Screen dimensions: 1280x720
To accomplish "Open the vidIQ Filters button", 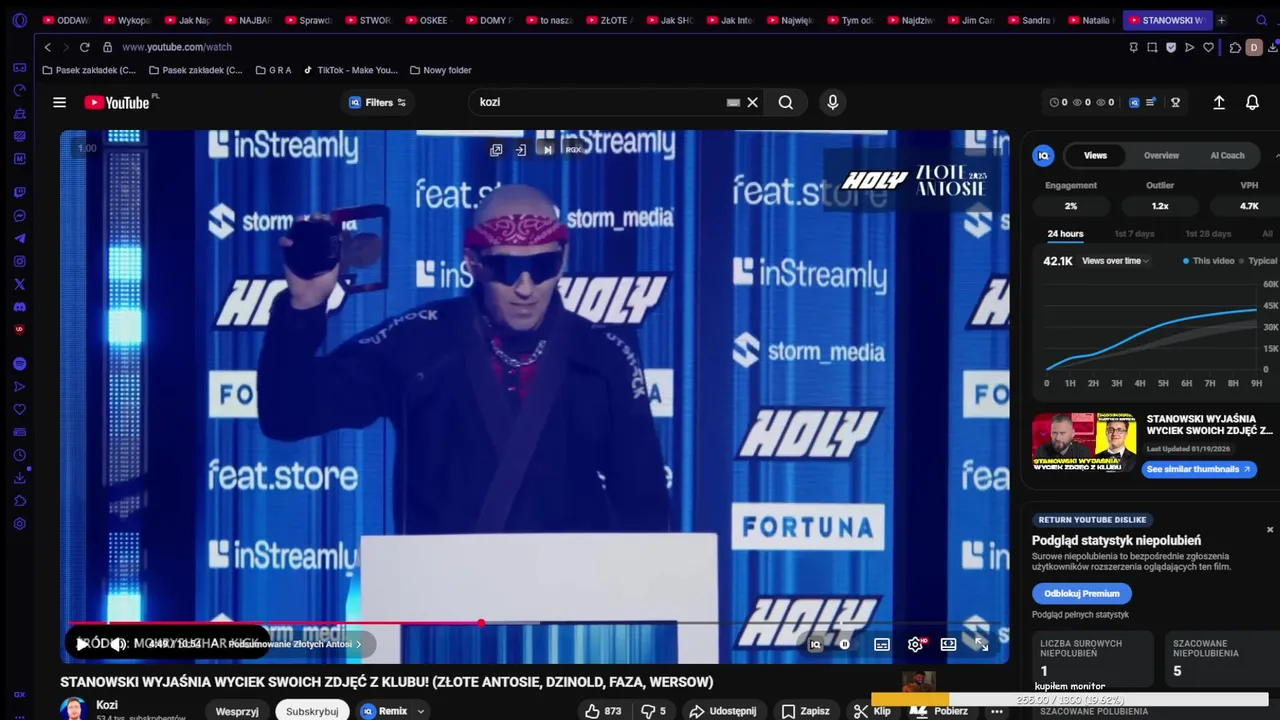I will tap(377, 102).
